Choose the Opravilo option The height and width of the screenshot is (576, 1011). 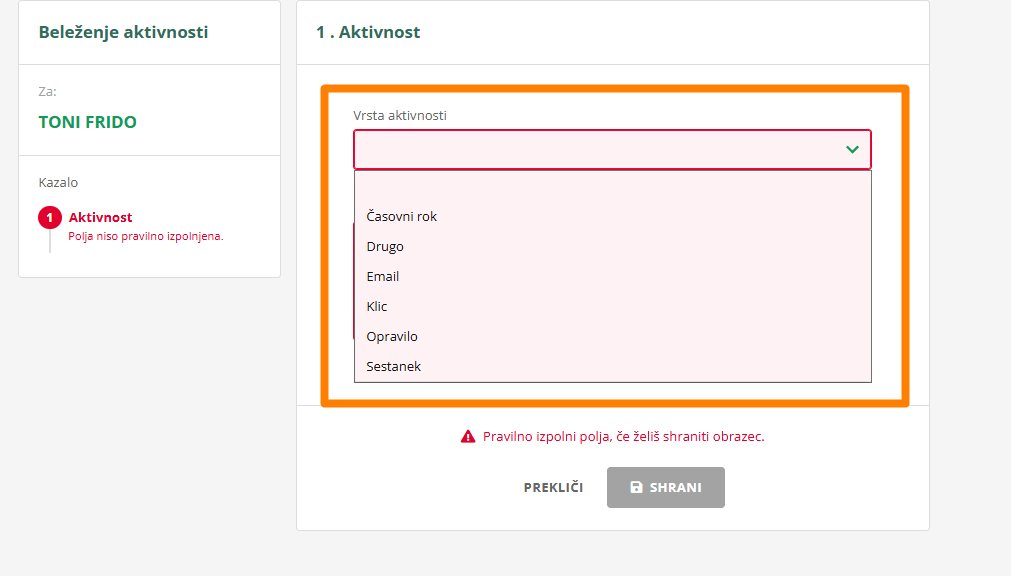tap(392, 336)
